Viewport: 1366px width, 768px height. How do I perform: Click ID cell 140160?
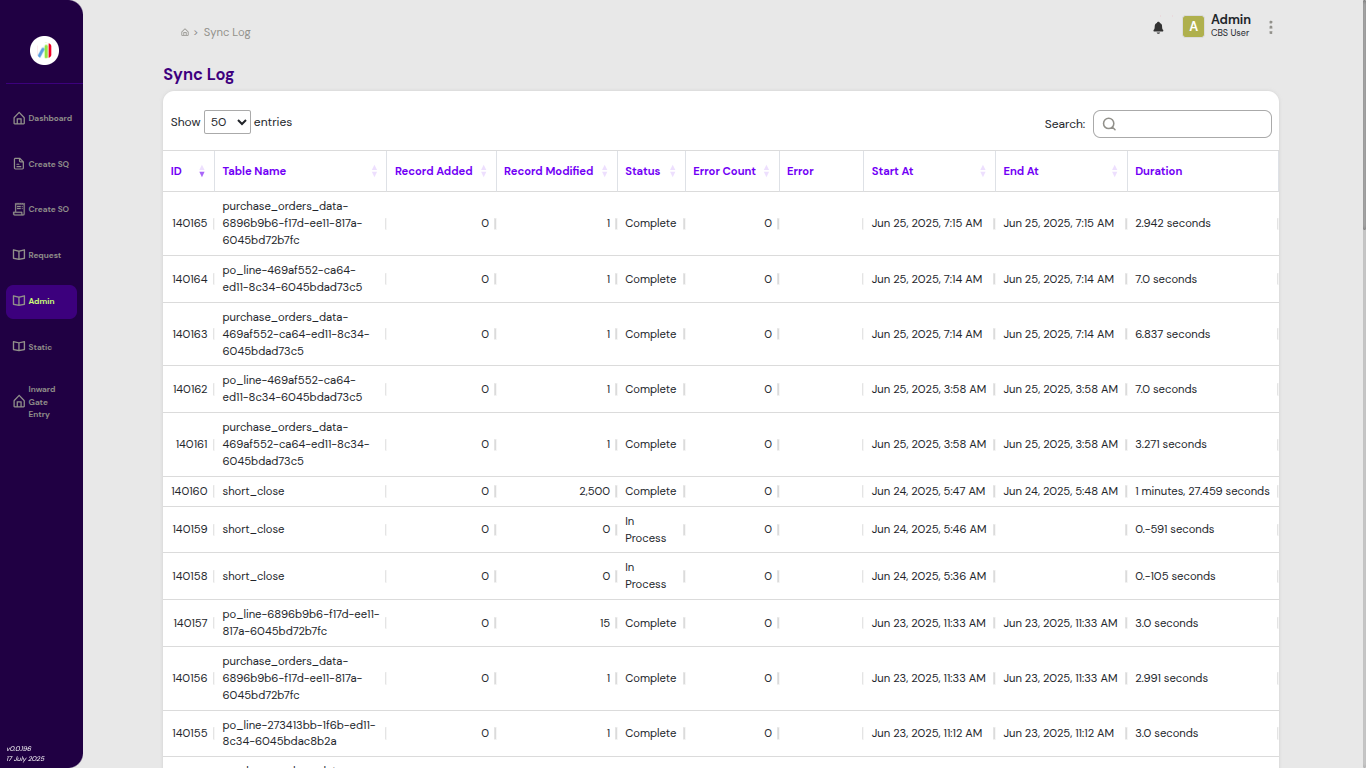point(189,491)
